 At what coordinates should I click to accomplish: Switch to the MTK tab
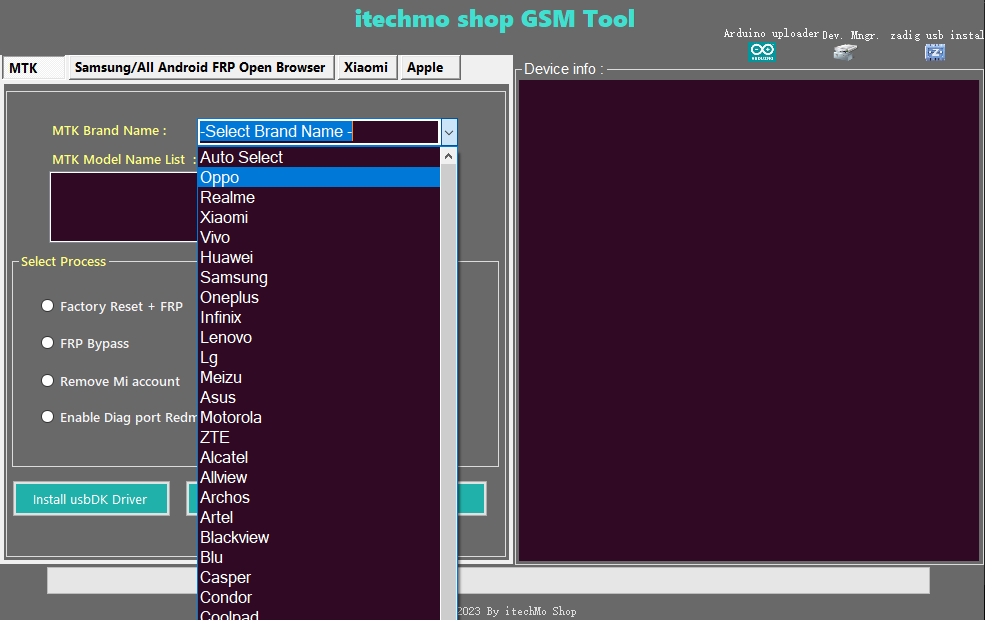tap(24, 68)
